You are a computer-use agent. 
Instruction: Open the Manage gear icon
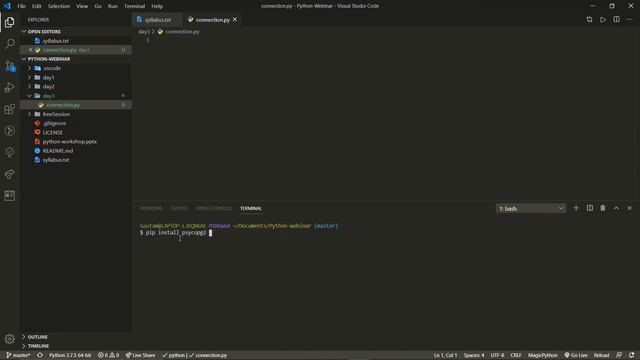(x=9, y=339)
